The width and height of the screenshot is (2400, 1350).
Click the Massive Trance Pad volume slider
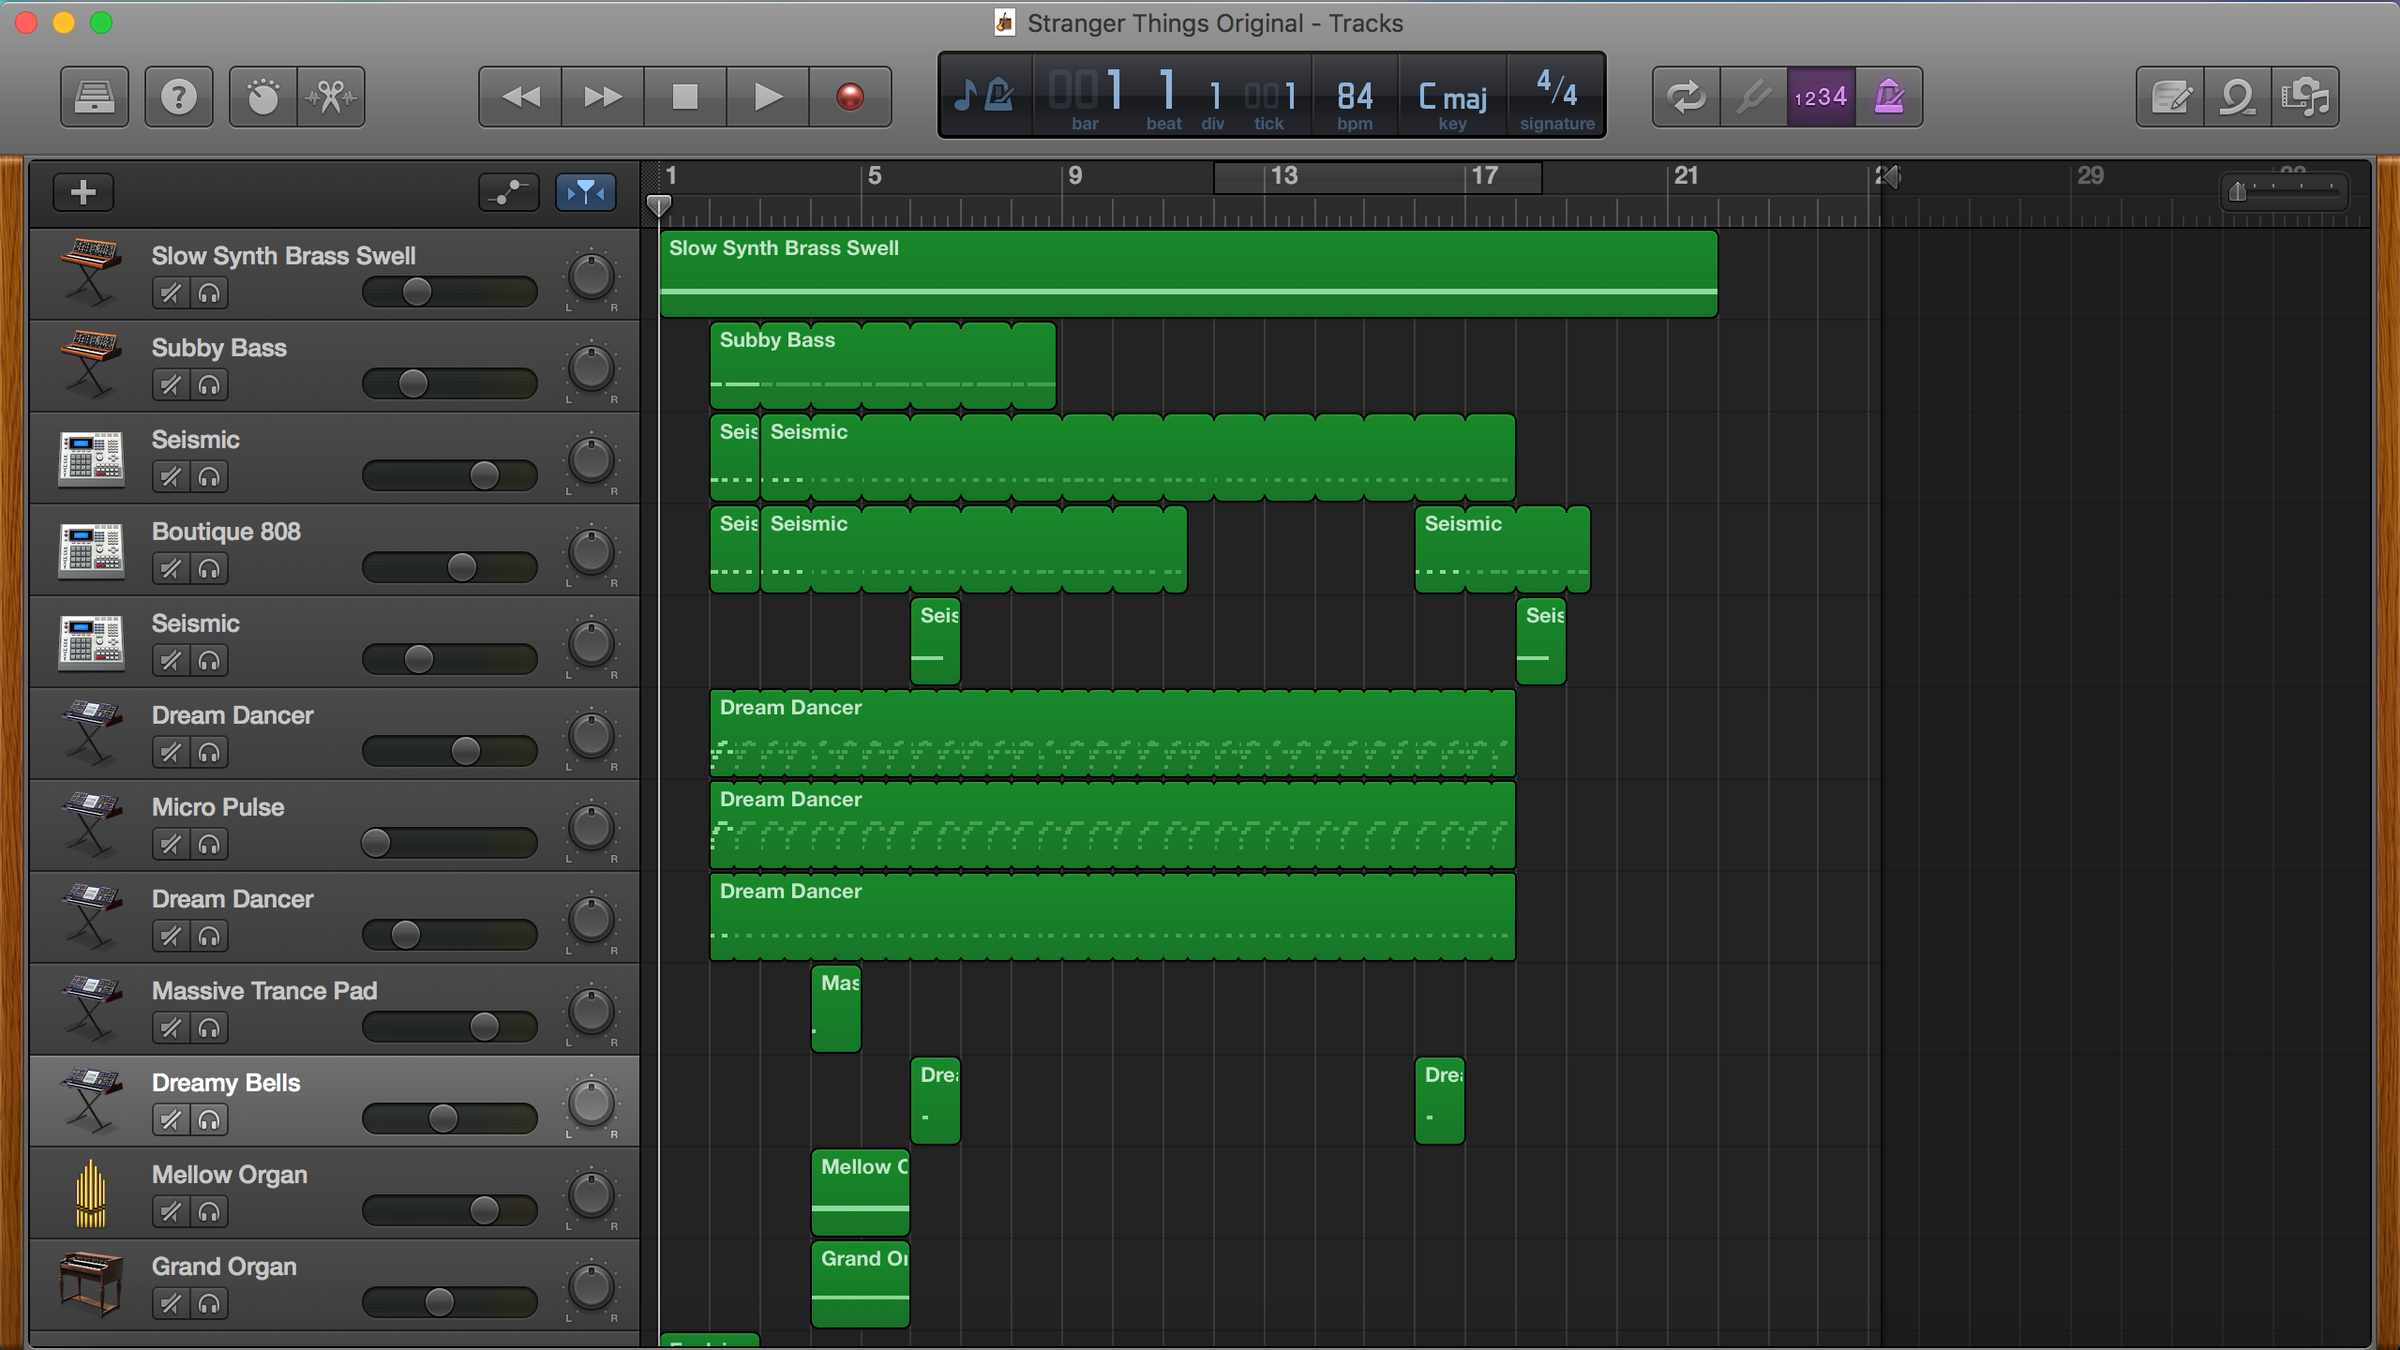click(449, 1027)
